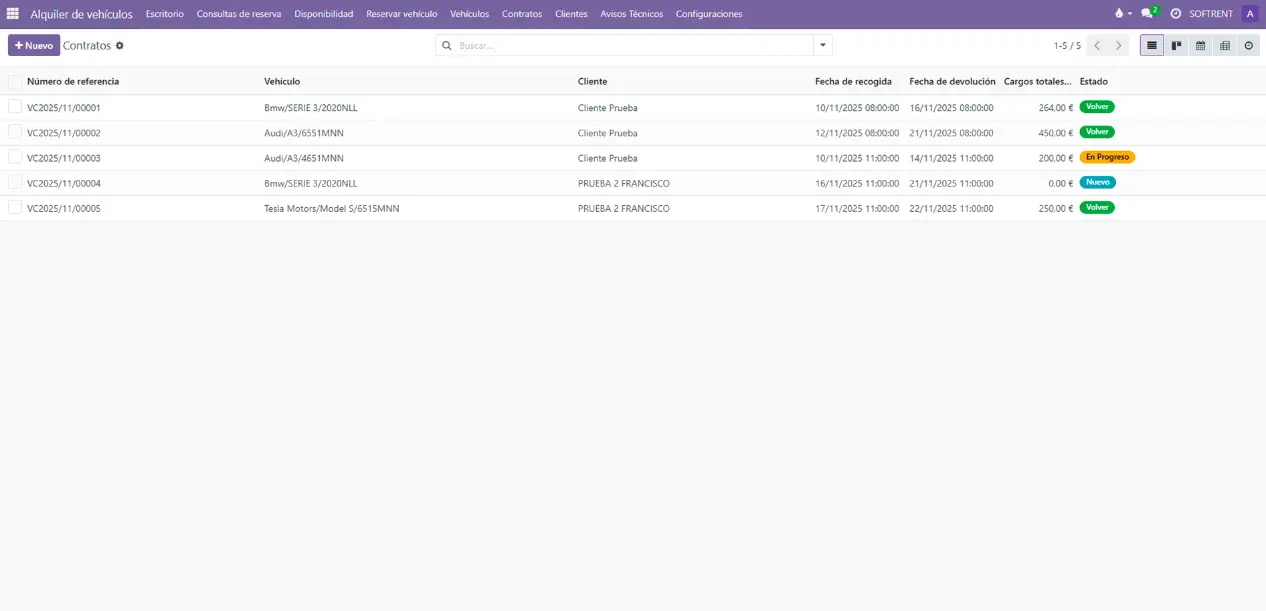Toggle the select-all checkbox in header
Viewport: 1266px width, 611px height.
tap(15, 81)
